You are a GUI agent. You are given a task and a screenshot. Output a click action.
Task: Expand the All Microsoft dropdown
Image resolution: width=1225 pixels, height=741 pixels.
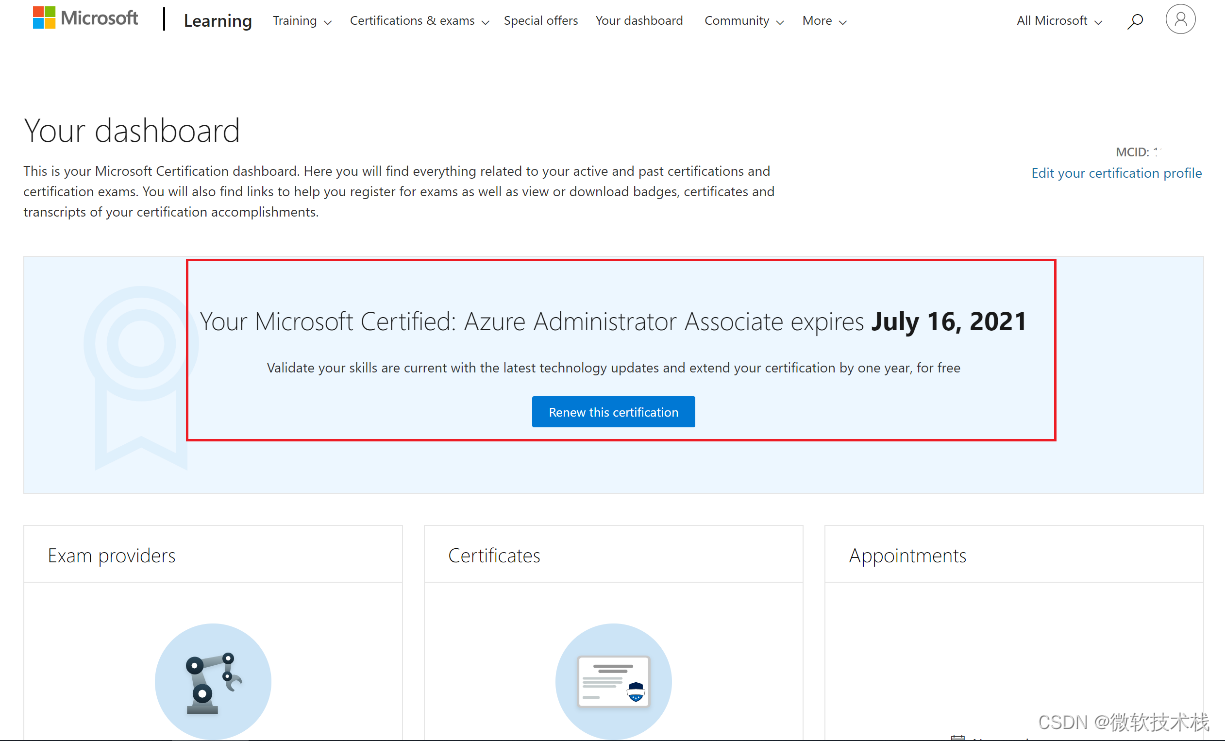1060,21
